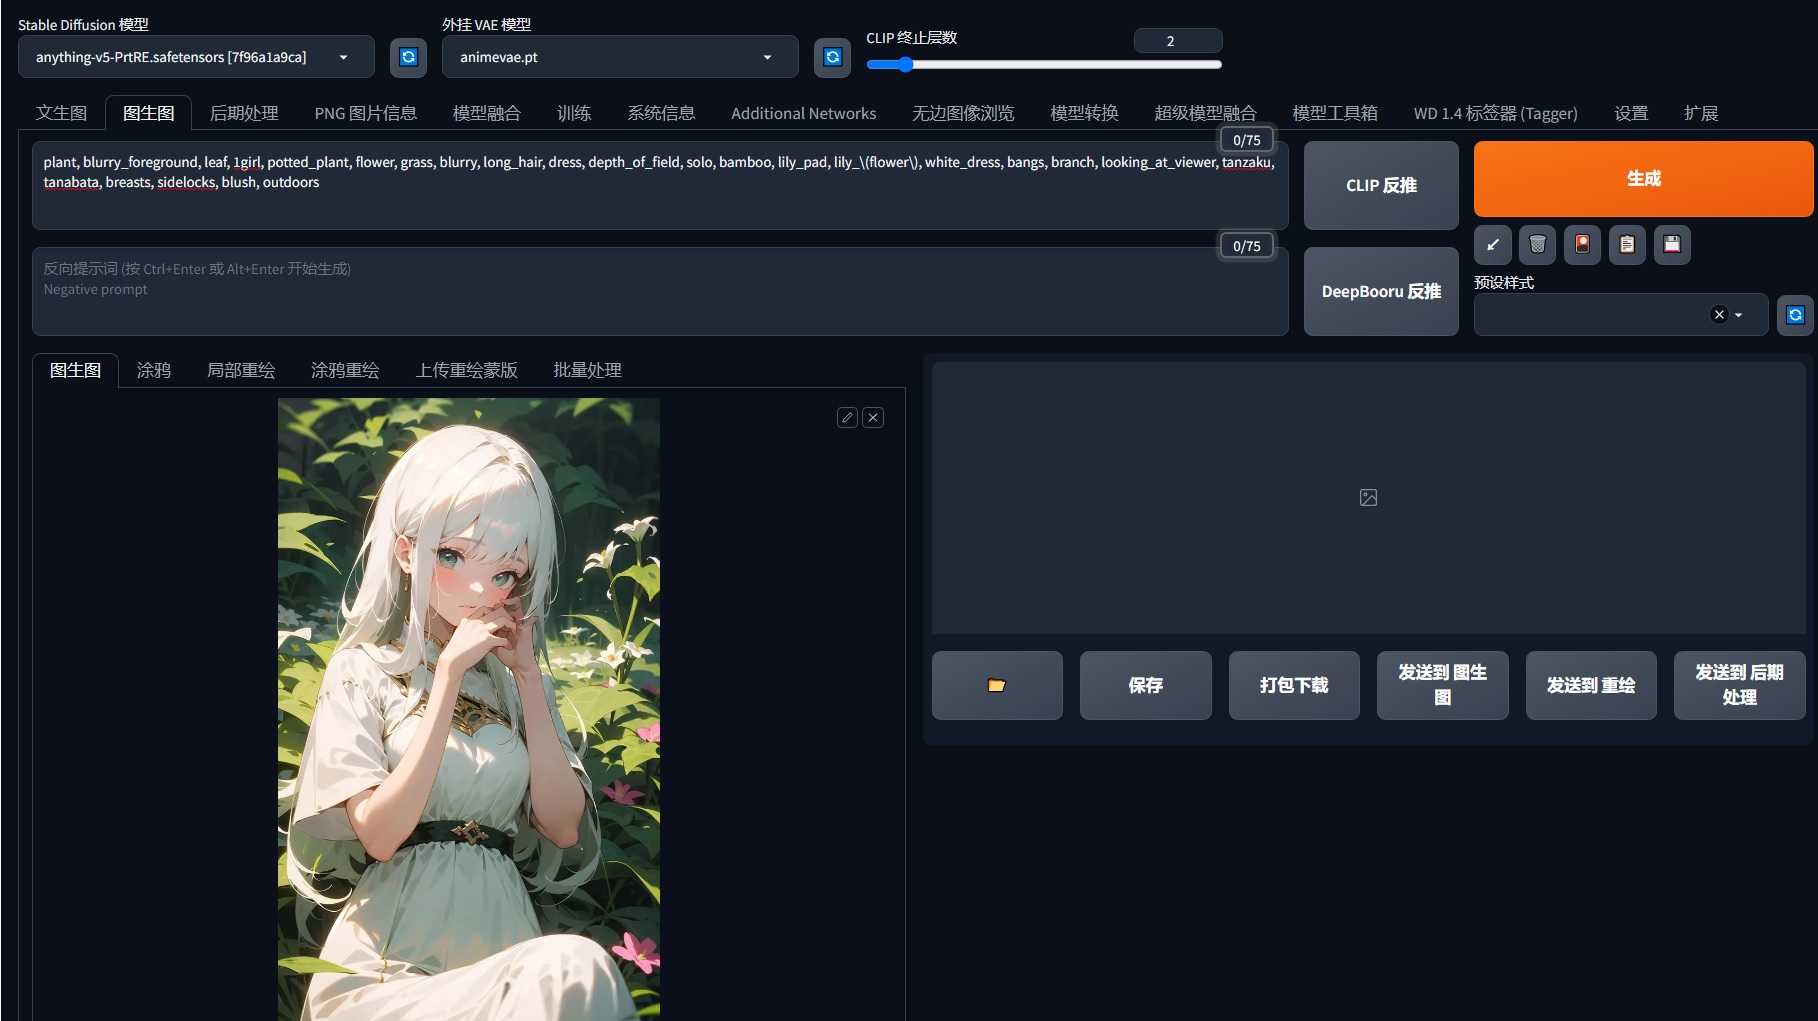
Task: Click the 打包下载 button
Action: coord(1294,685)
